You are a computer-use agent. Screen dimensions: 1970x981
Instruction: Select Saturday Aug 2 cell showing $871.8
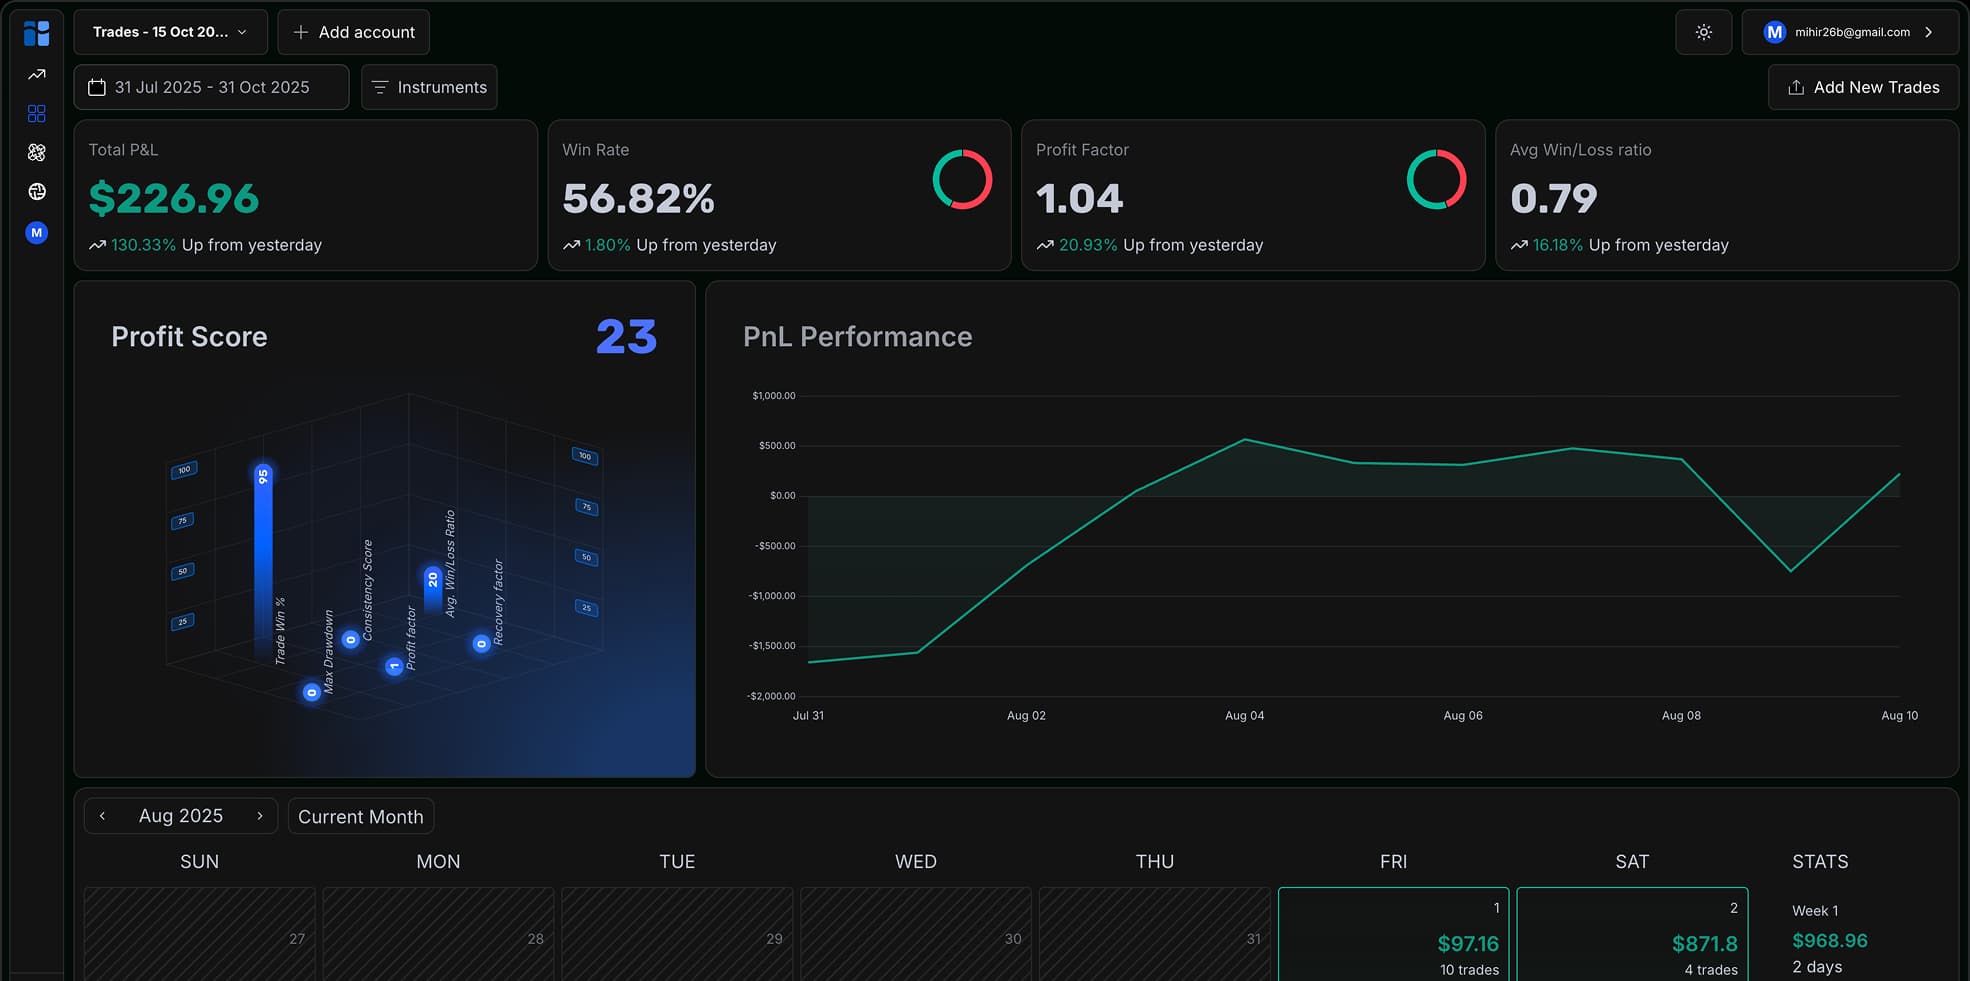pos(1631,935)
